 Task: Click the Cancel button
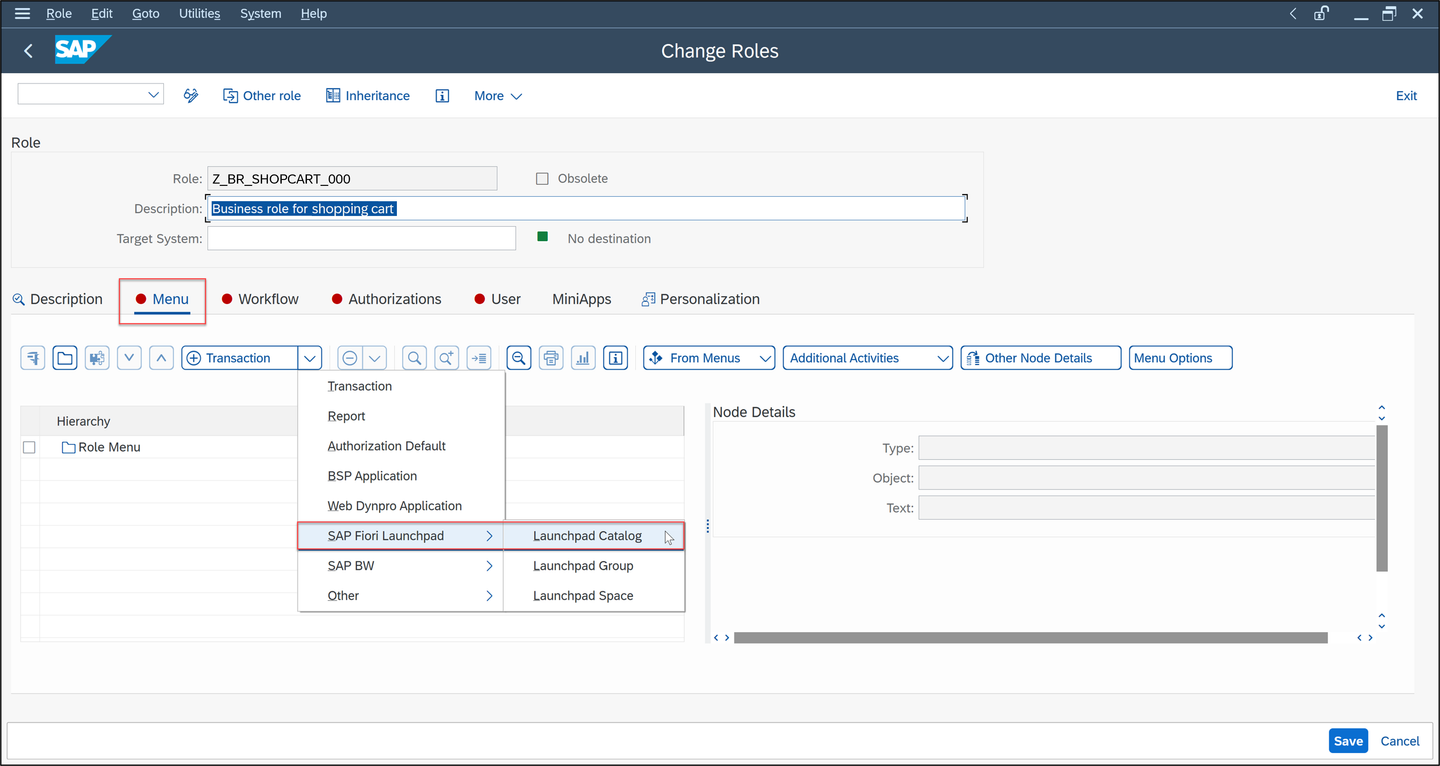(1400, 741)
